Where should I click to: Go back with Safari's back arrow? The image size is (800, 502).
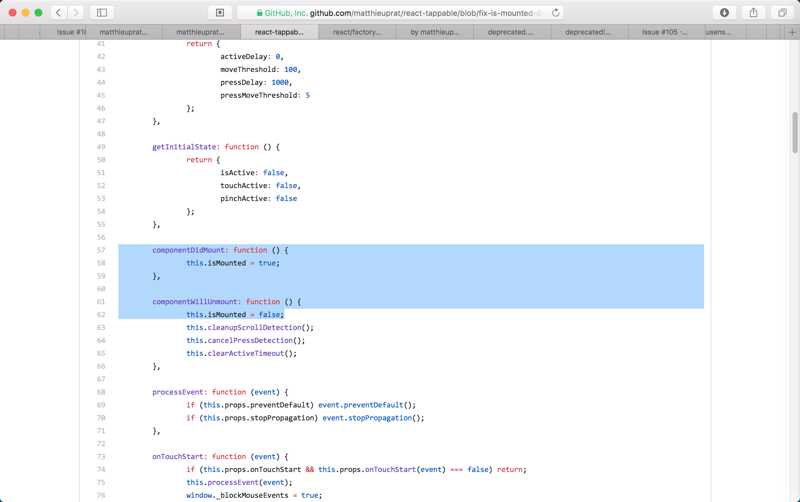tap(58, 13)
